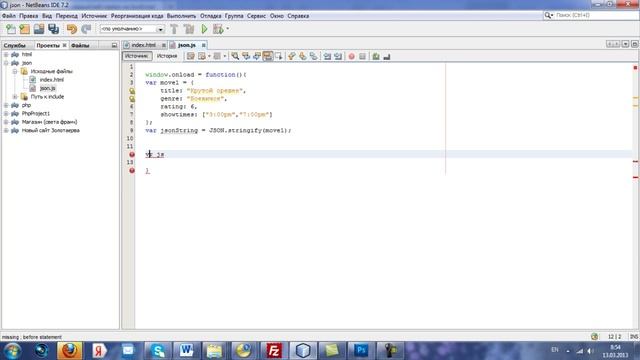Select index.html in project tree
This screenshot has width=640, height=360.
[x=51, y=80]
